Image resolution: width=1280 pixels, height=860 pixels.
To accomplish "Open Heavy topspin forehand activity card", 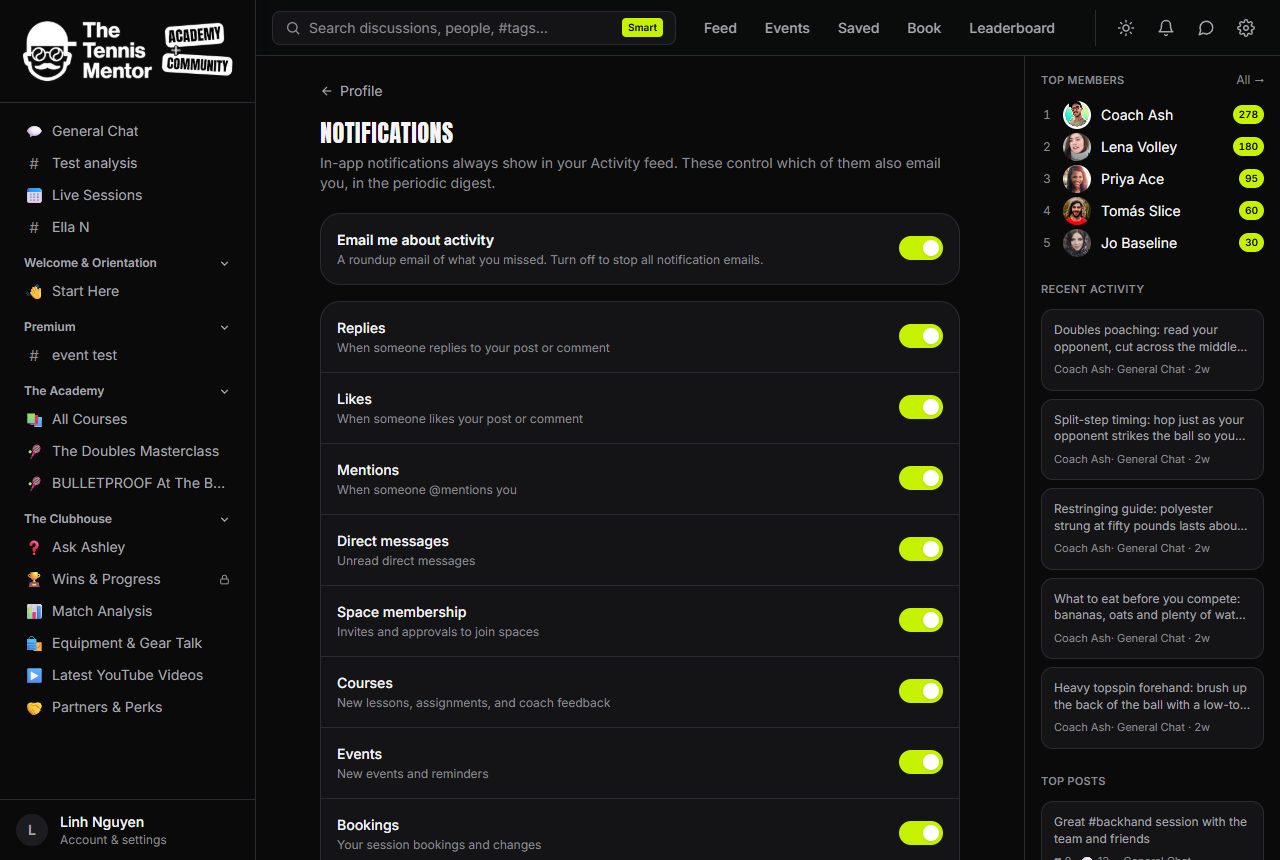I will pyautogui.click(x=1152, y=707).
